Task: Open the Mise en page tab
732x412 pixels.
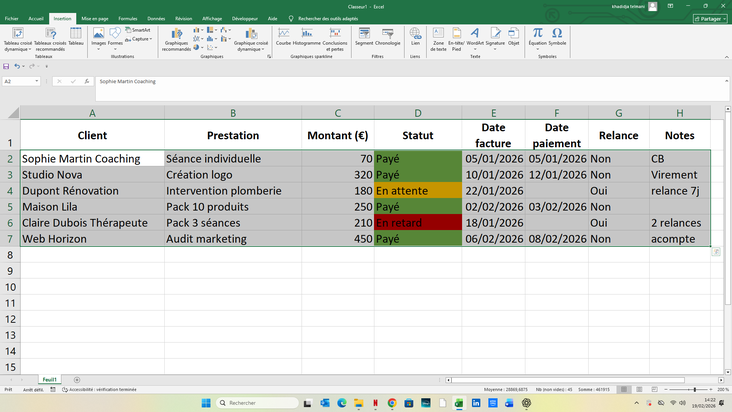Action: click(x=95, y=18)
